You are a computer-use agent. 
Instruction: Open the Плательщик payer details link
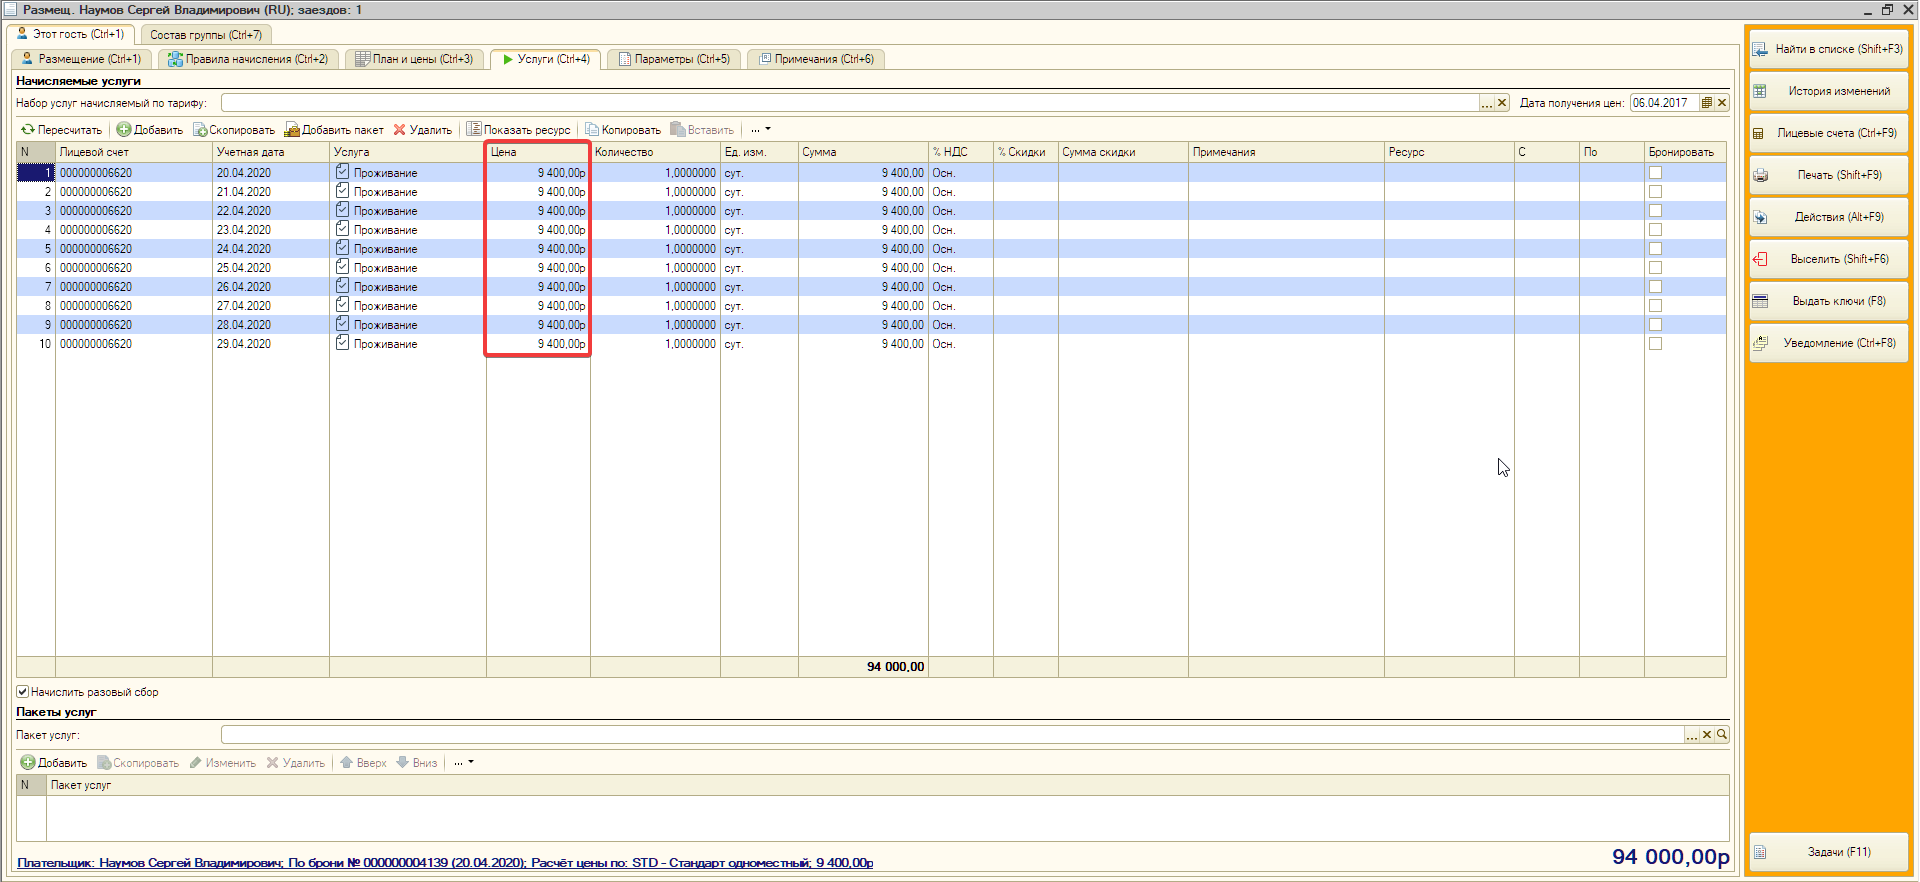coord(445,863)
